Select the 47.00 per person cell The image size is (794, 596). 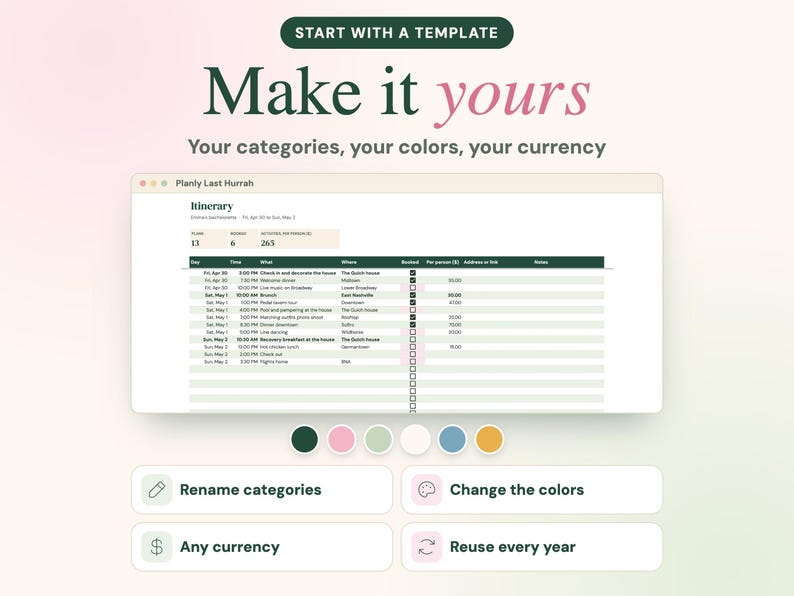click(x=455, y=302)
